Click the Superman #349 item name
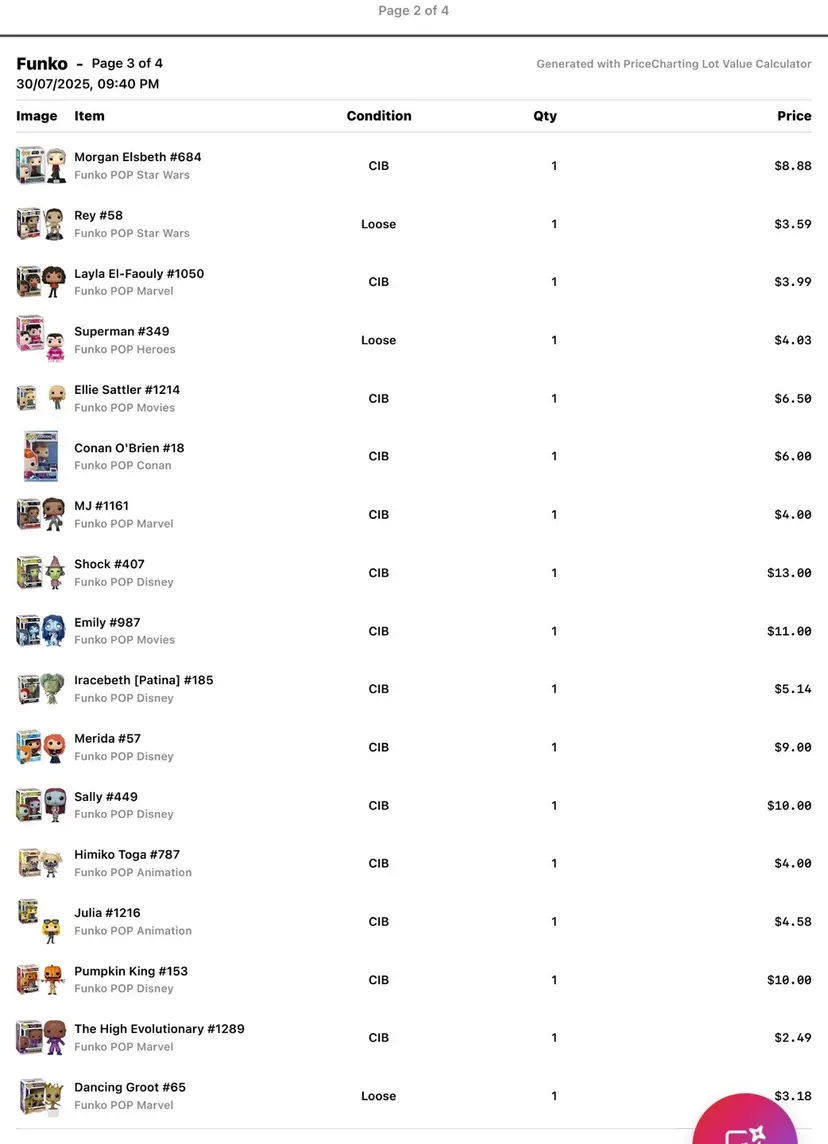This screenshot has width=828, height=1144. pos(122,331)
